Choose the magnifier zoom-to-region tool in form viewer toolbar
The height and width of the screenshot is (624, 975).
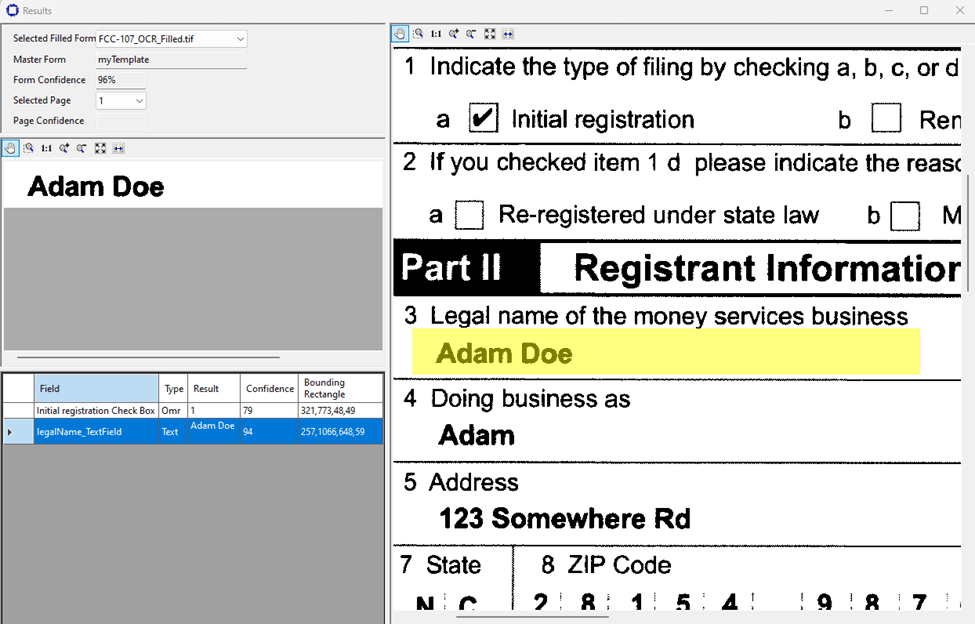[x=418, y=33]
